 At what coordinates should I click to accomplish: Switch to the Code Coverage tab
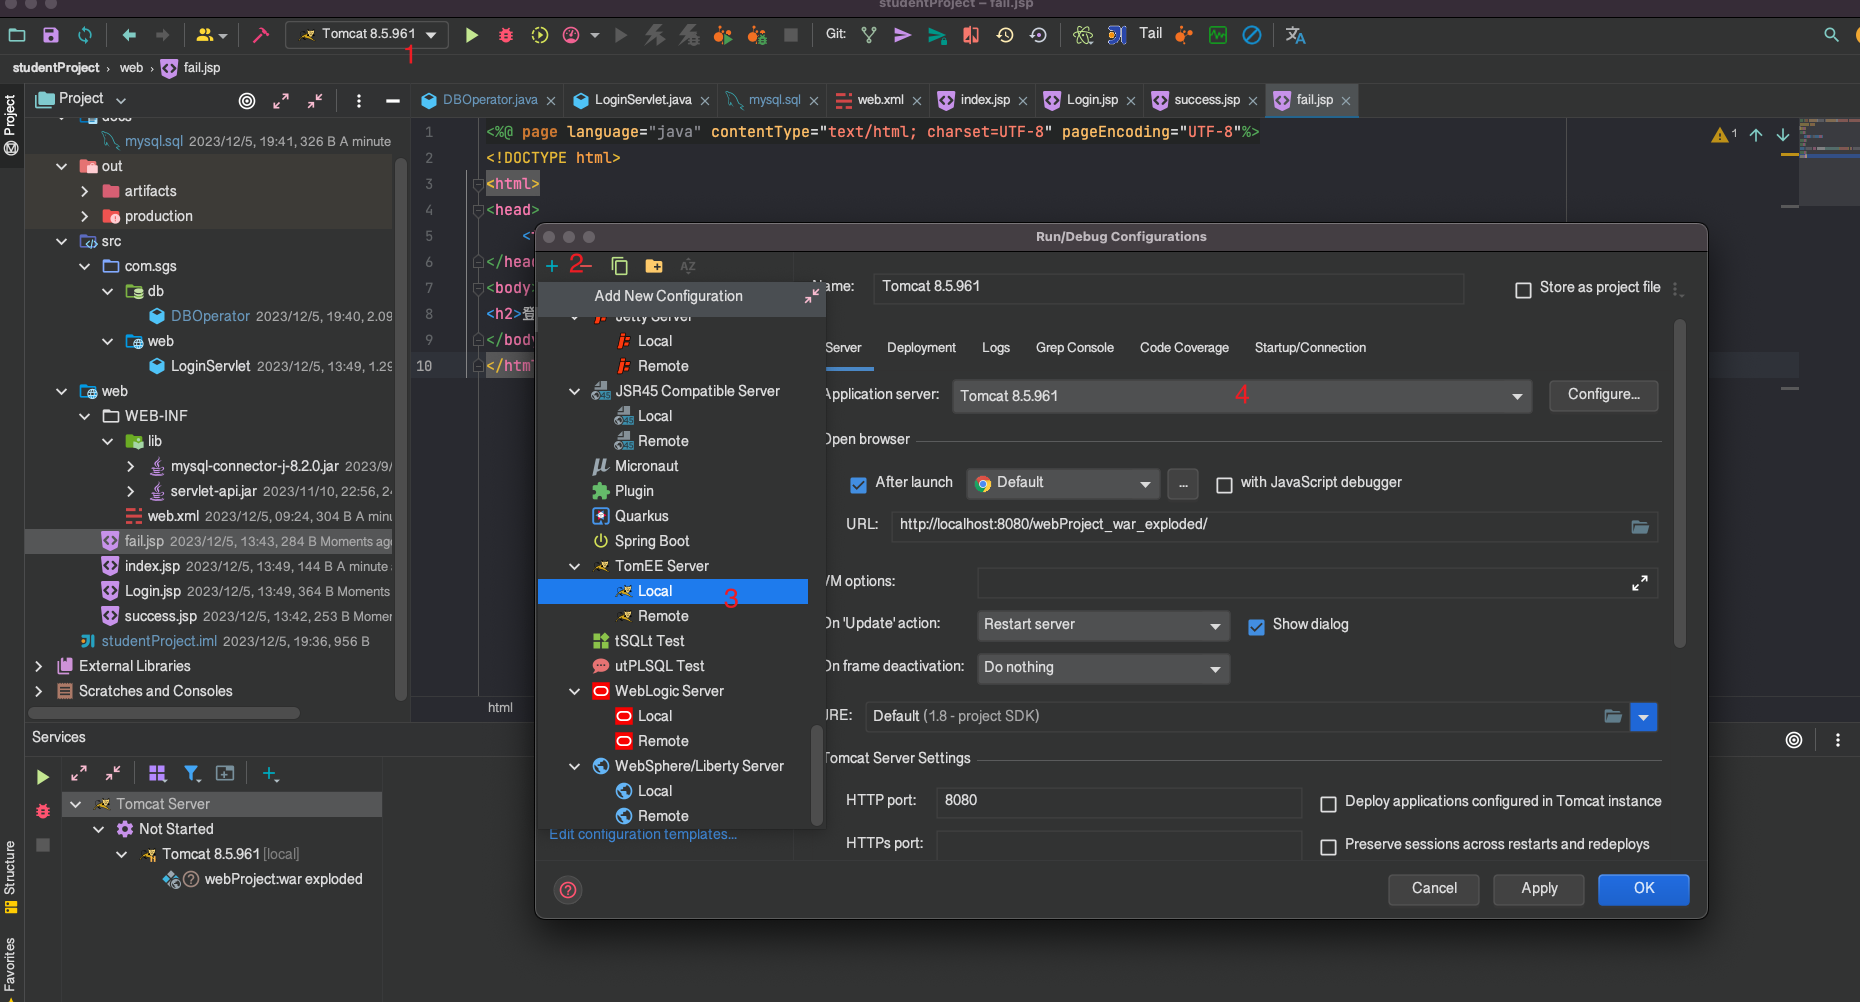1184,348
